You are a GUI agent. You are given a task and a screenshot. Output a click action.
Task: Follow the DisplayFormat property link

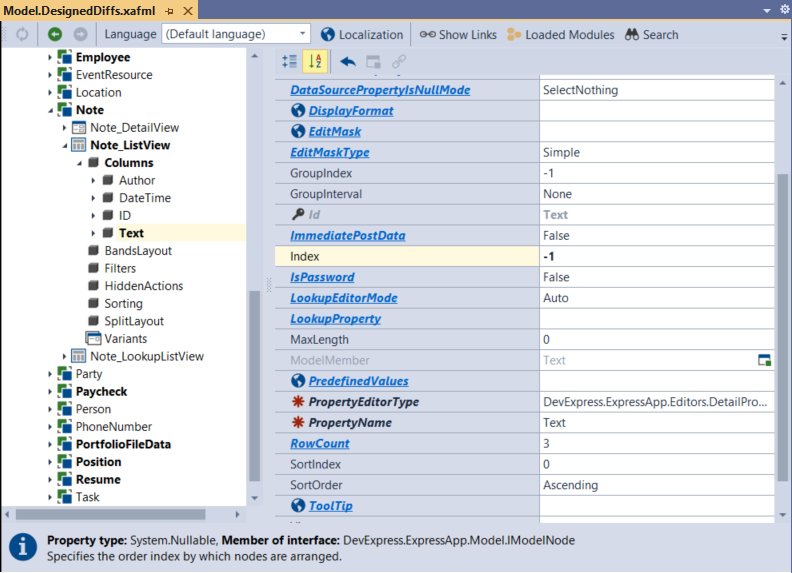click(351, 111)
